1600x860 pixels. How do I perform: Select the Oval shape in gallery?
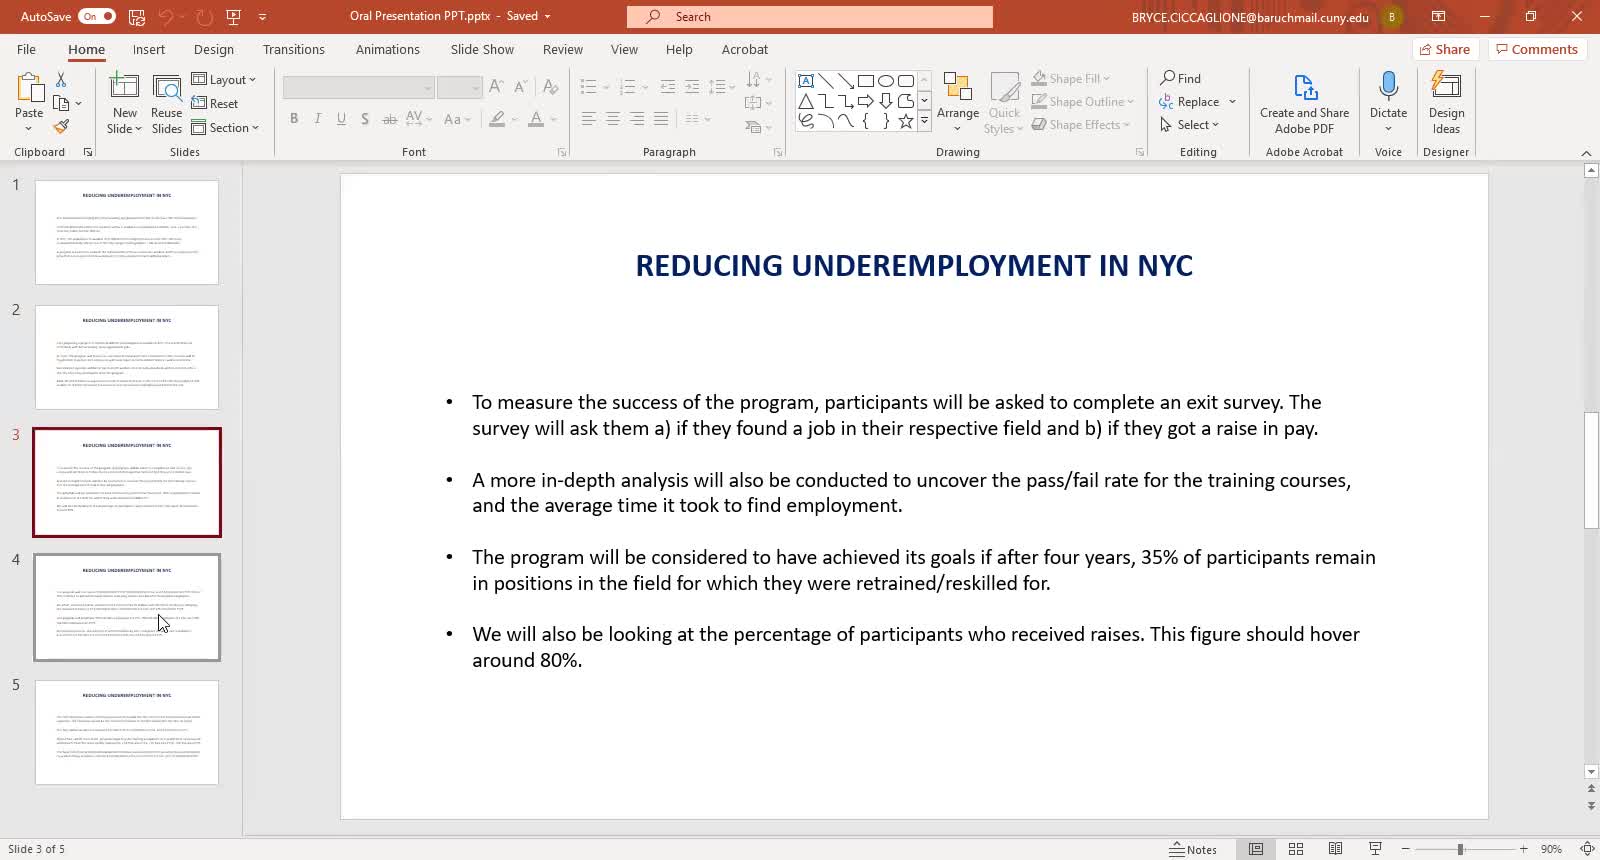coord(886,81)
